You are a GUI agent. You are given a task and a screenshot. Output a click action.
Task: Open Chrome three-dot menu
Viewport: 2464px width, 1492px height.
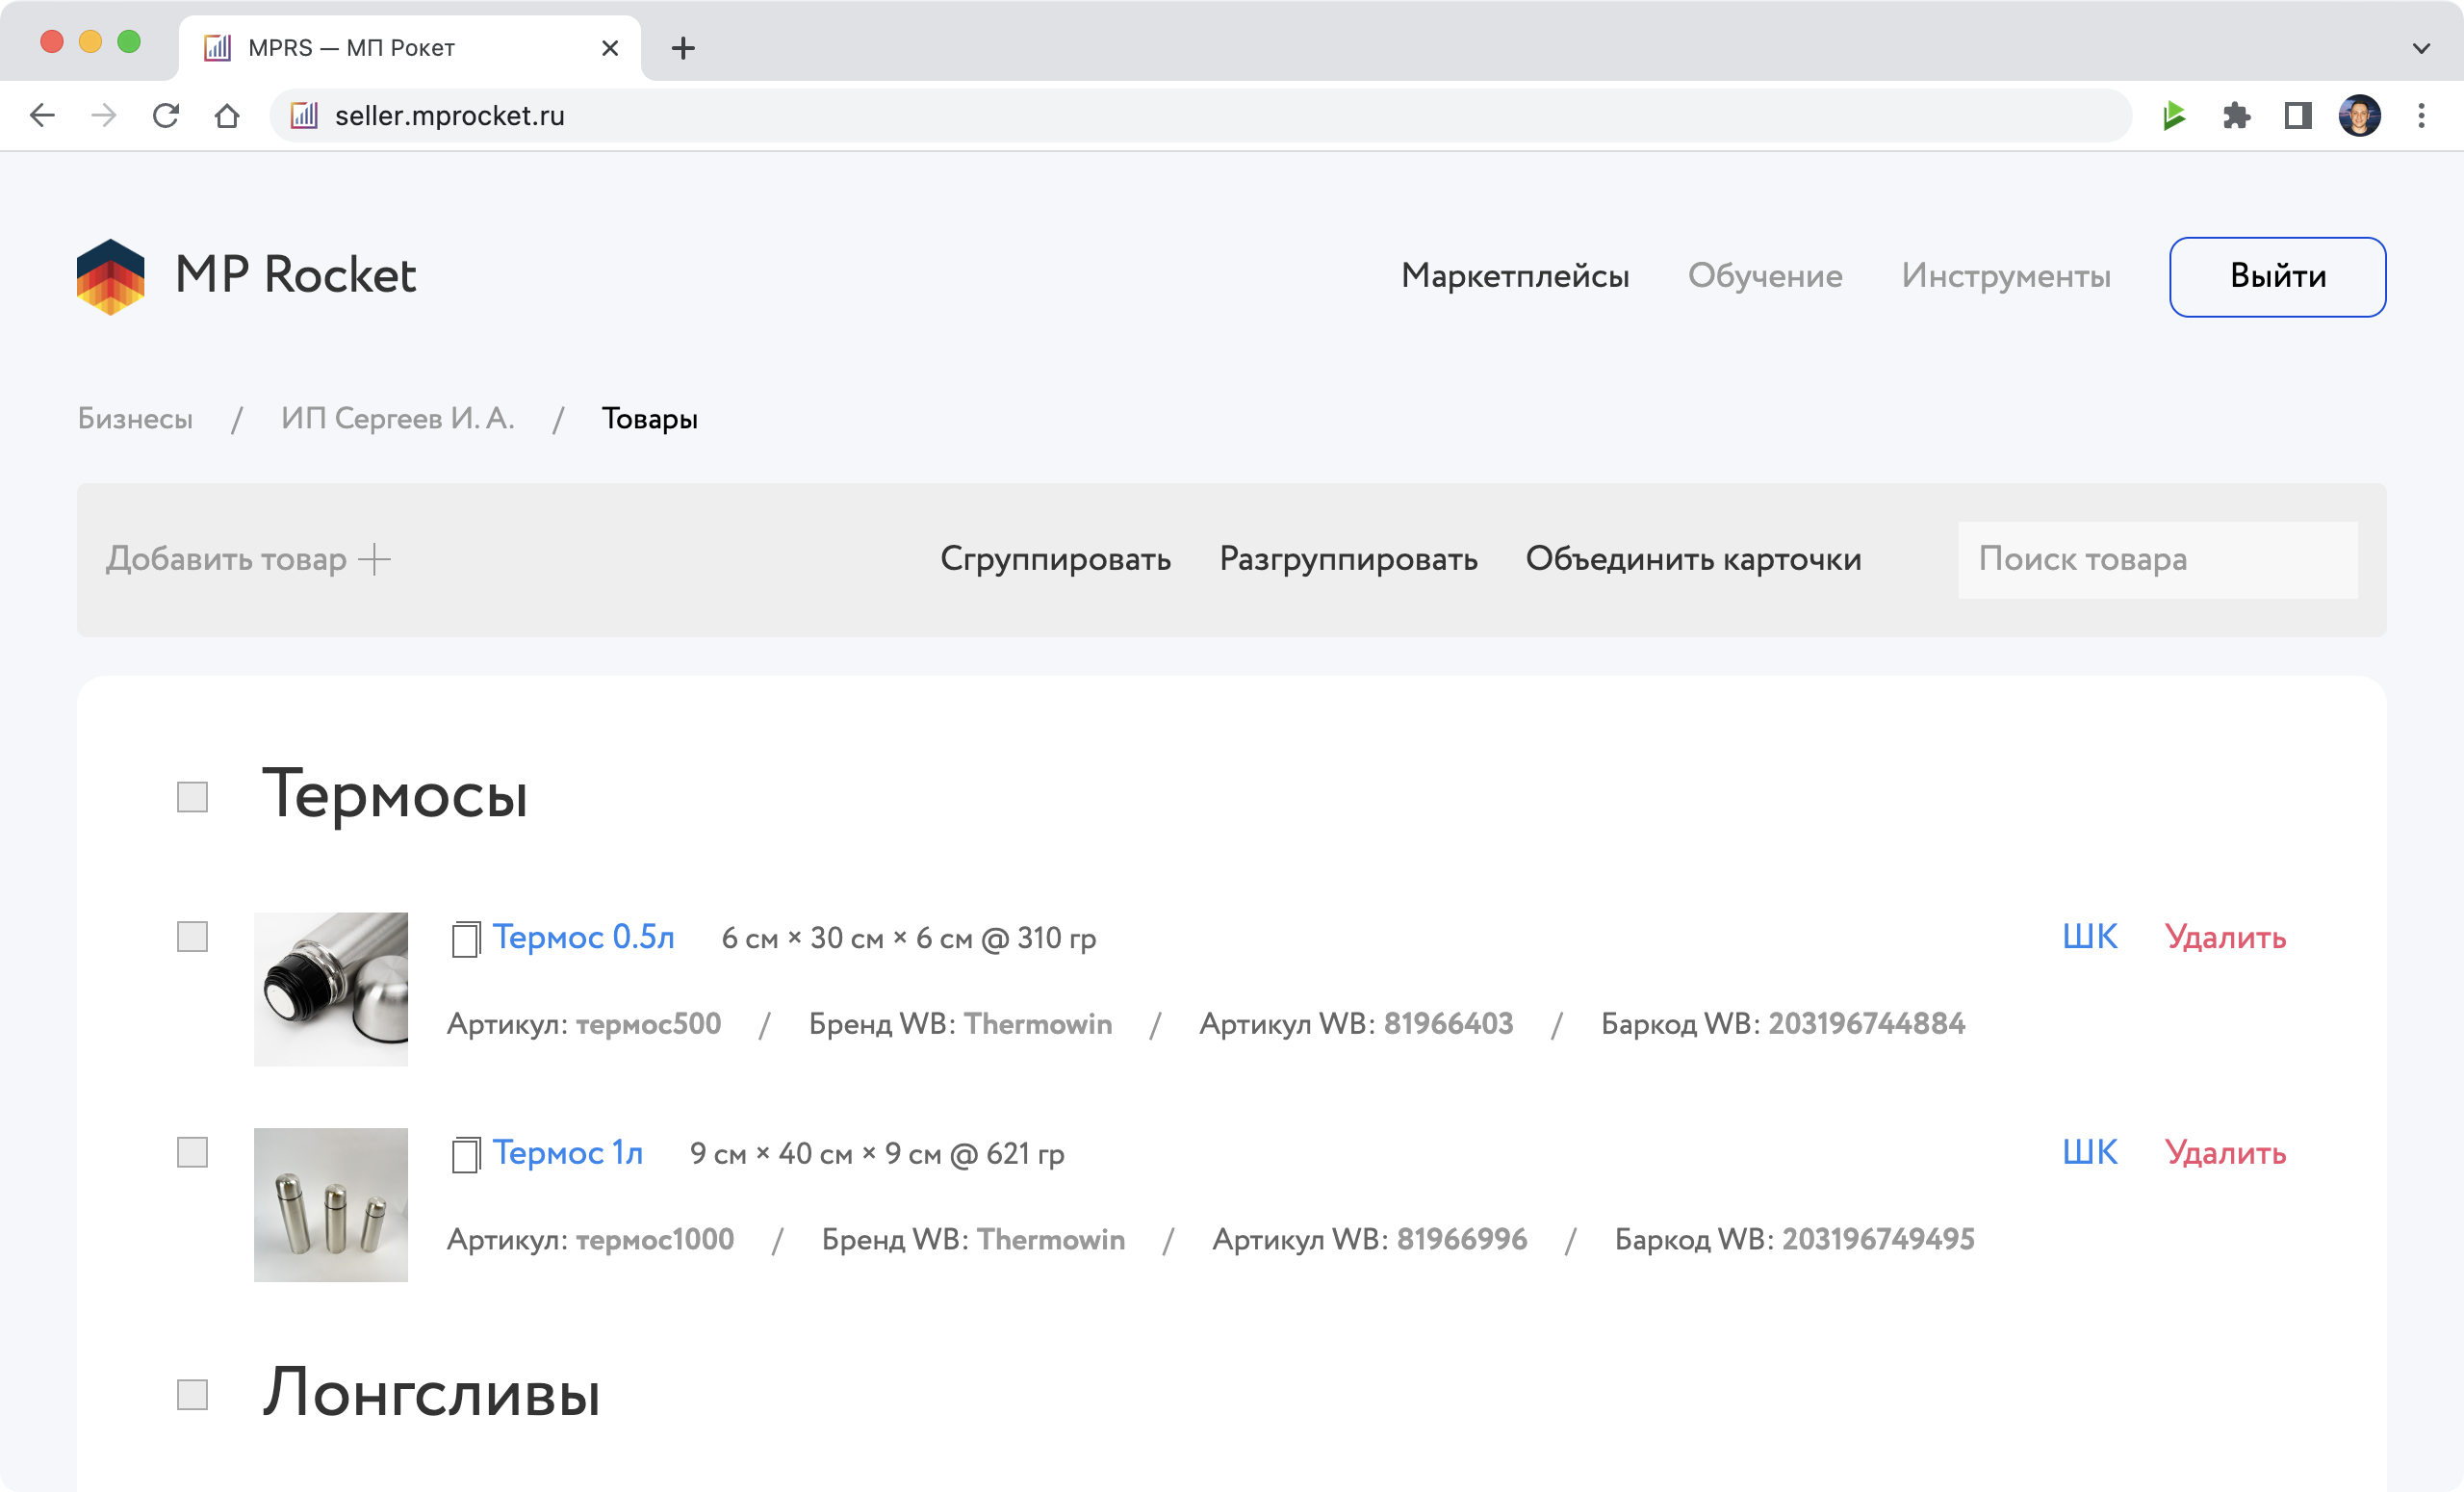pyautogui.click(x=2421, y=116)
